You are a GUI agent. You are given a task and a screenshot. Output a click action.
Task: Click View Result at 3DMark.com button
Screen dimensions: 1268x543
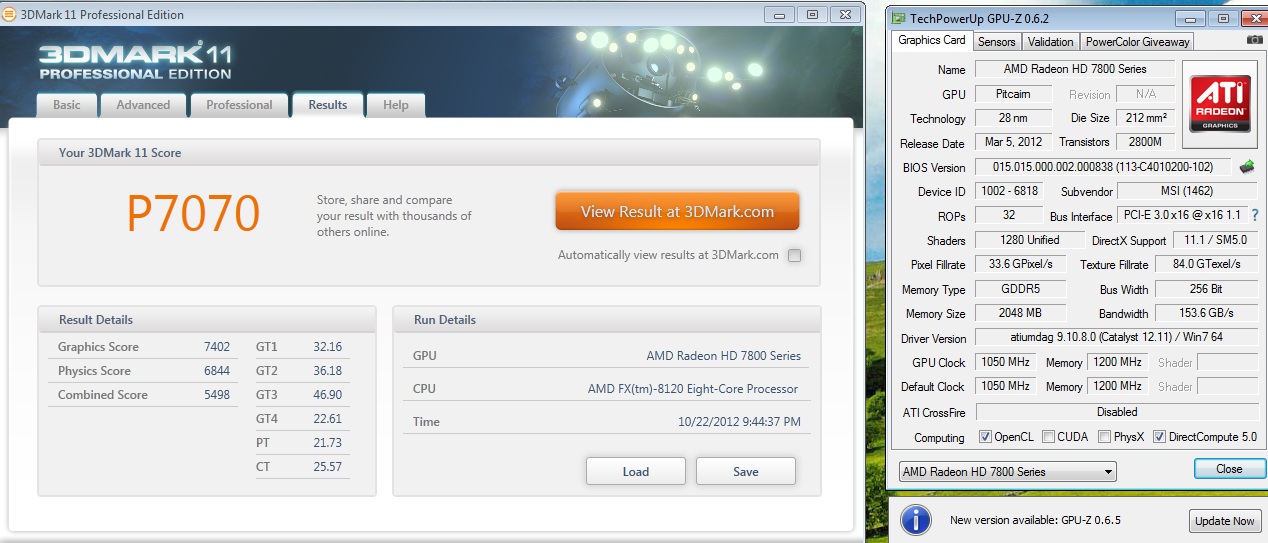(678, 211)
